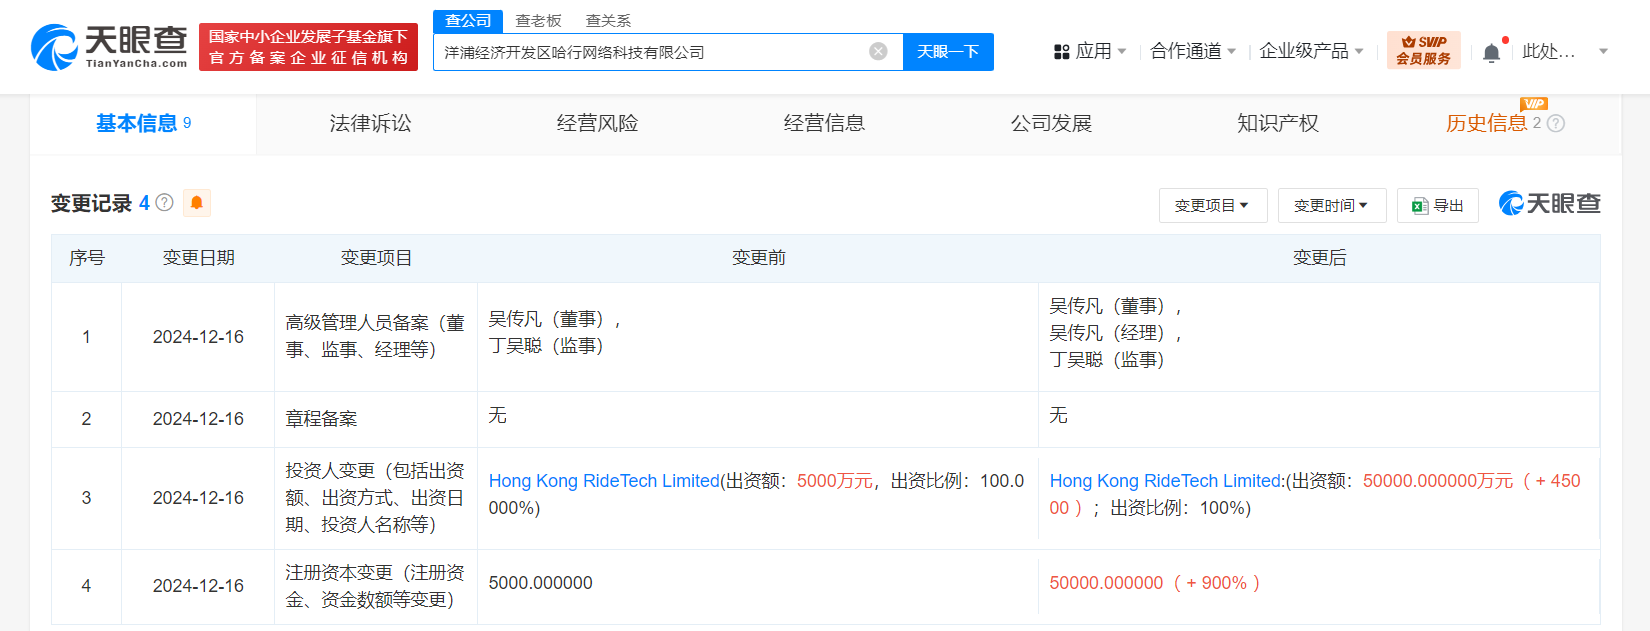The image size is (1650, 631).
Task: Click 高级管理人员备案 change item cell
Action: 375,336
